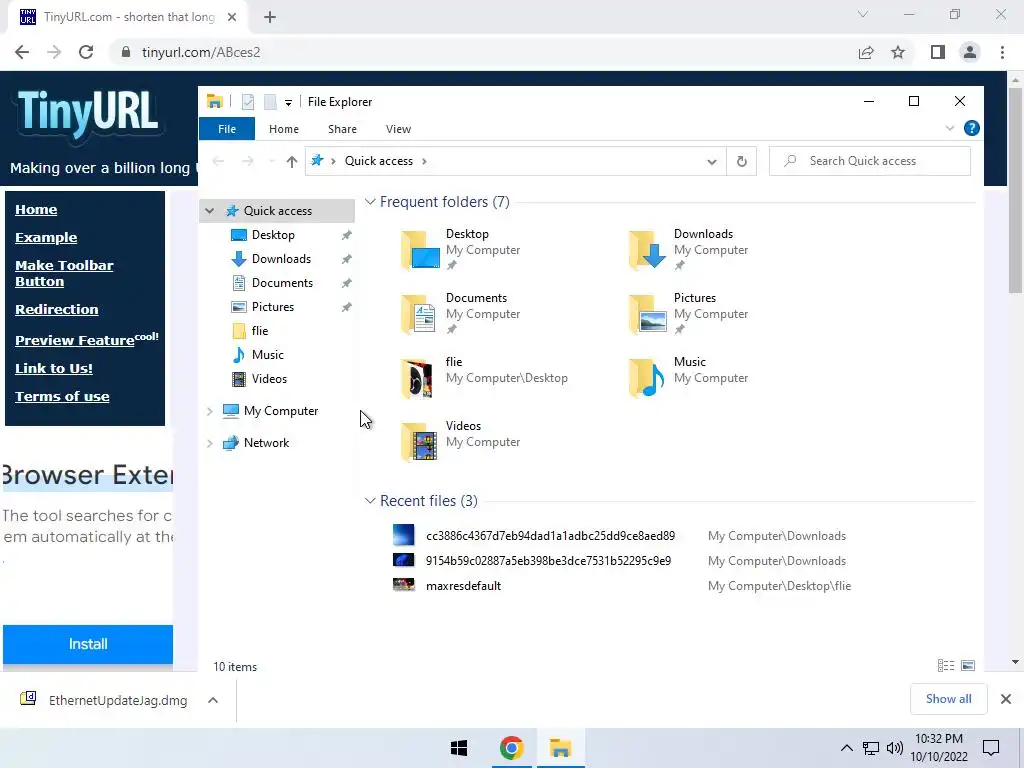The height and width of the screenshot is (768, 1024).
Task: Open Terms of use link on TinyURL
Action: (x=62, y=396)
